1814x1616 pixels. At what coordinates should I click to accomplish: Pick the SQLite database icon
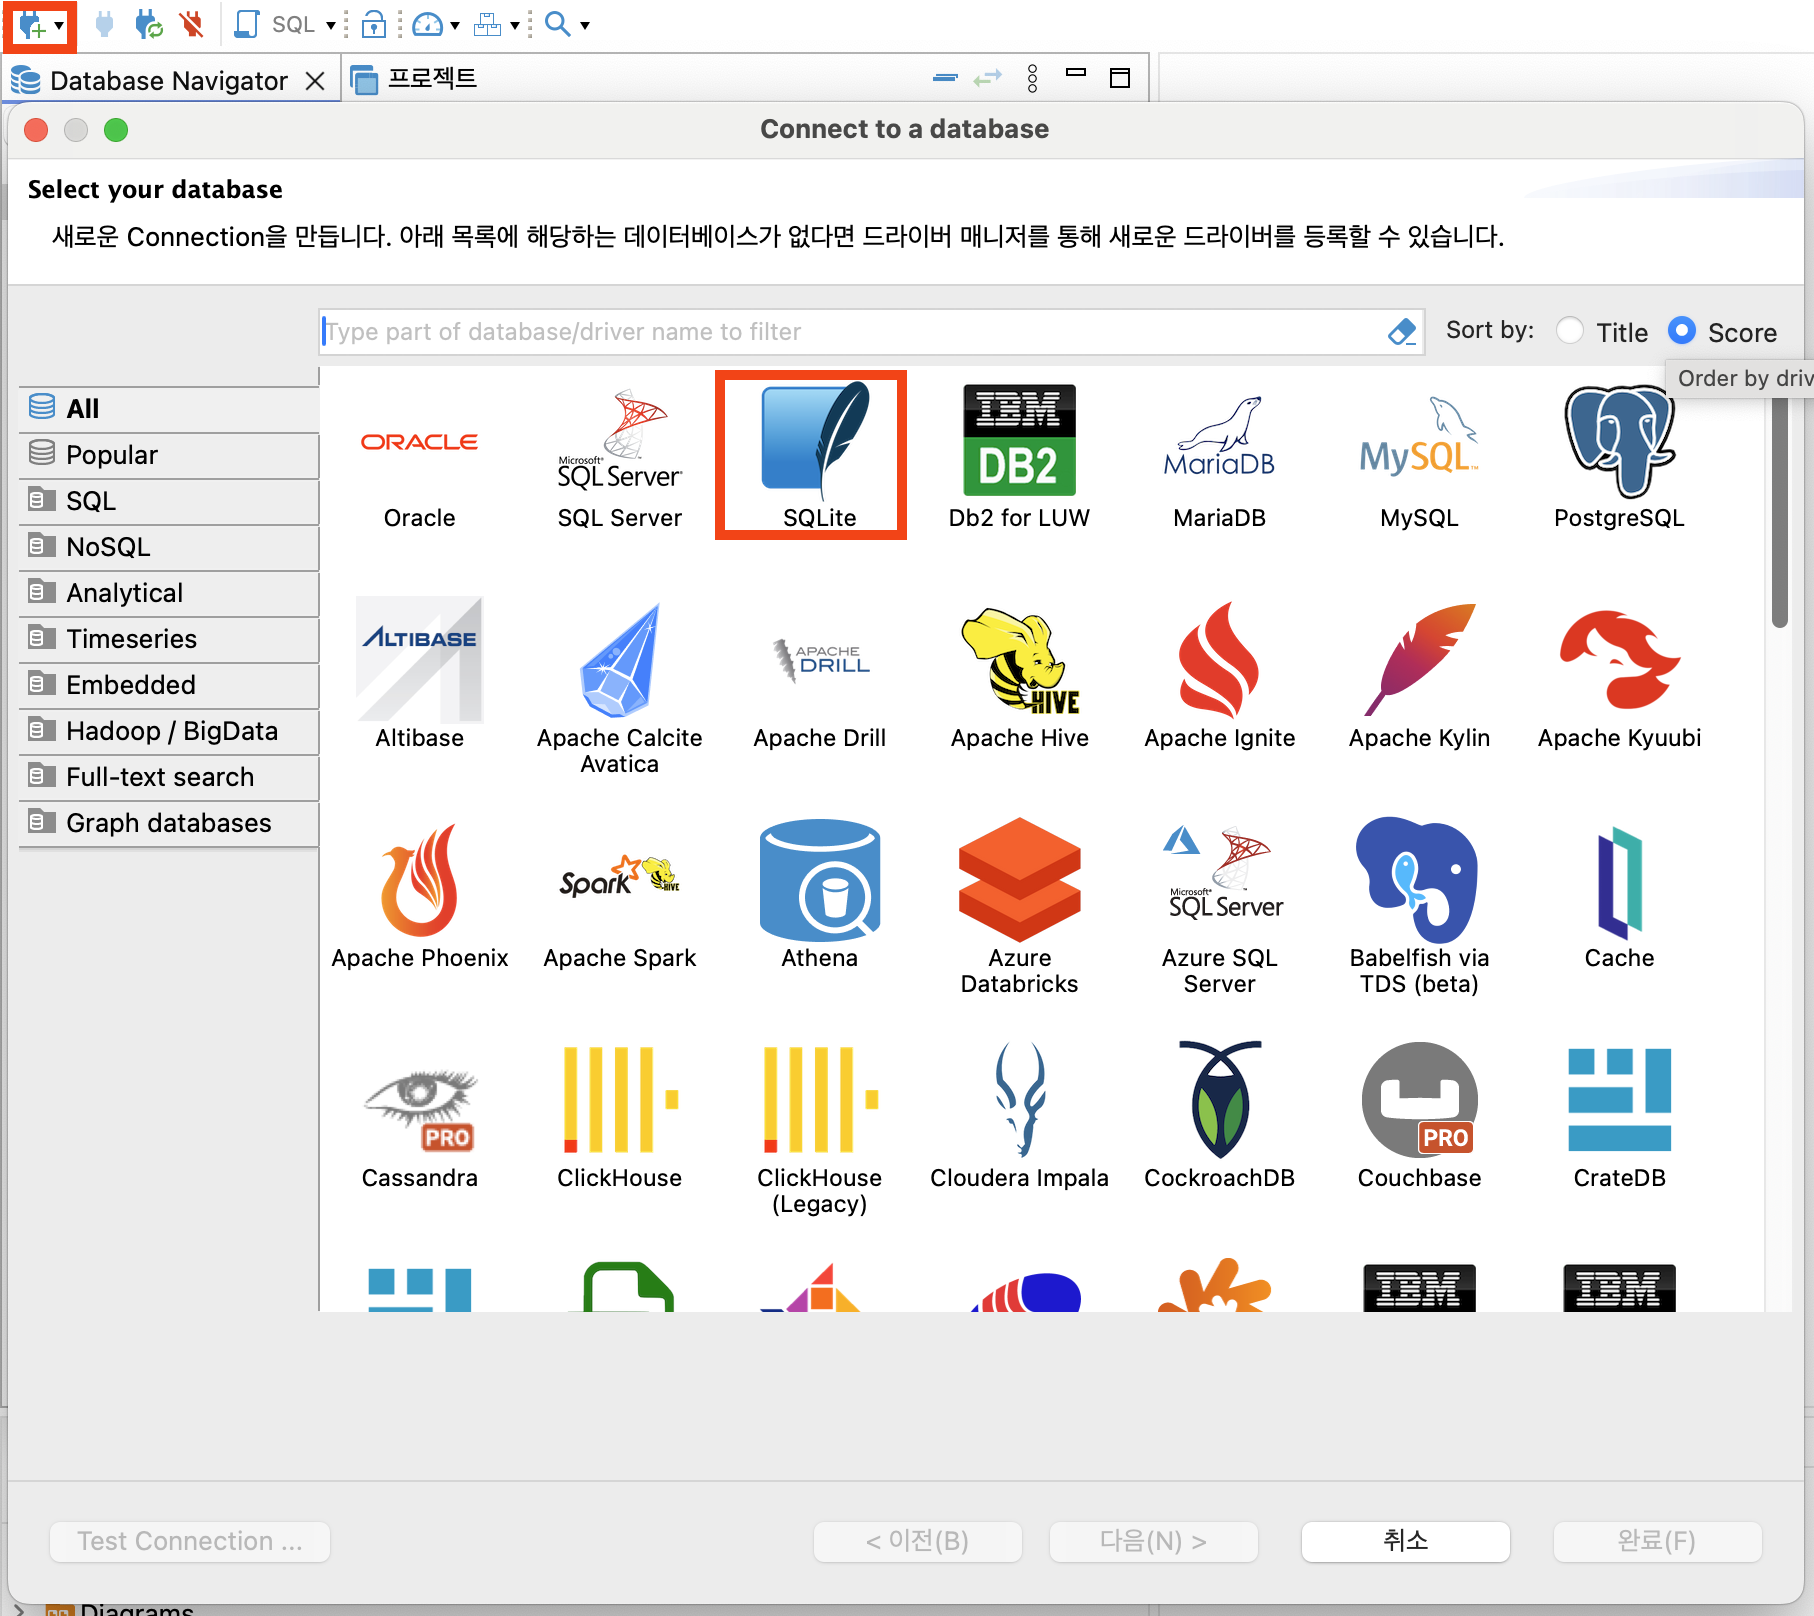point(819,456)
